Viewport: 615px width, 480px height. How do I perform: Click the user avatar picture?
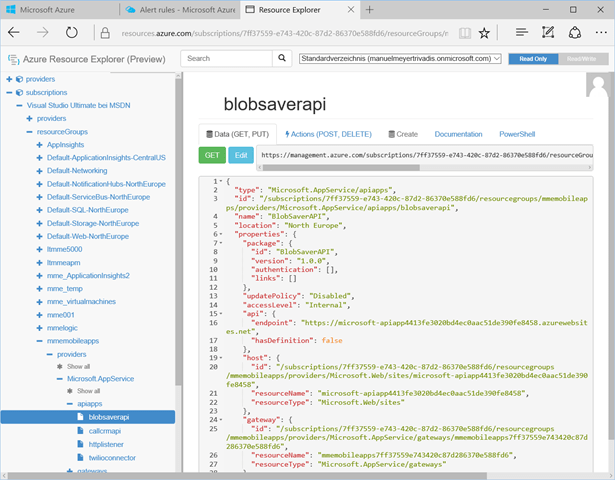(x=598, y=84)
